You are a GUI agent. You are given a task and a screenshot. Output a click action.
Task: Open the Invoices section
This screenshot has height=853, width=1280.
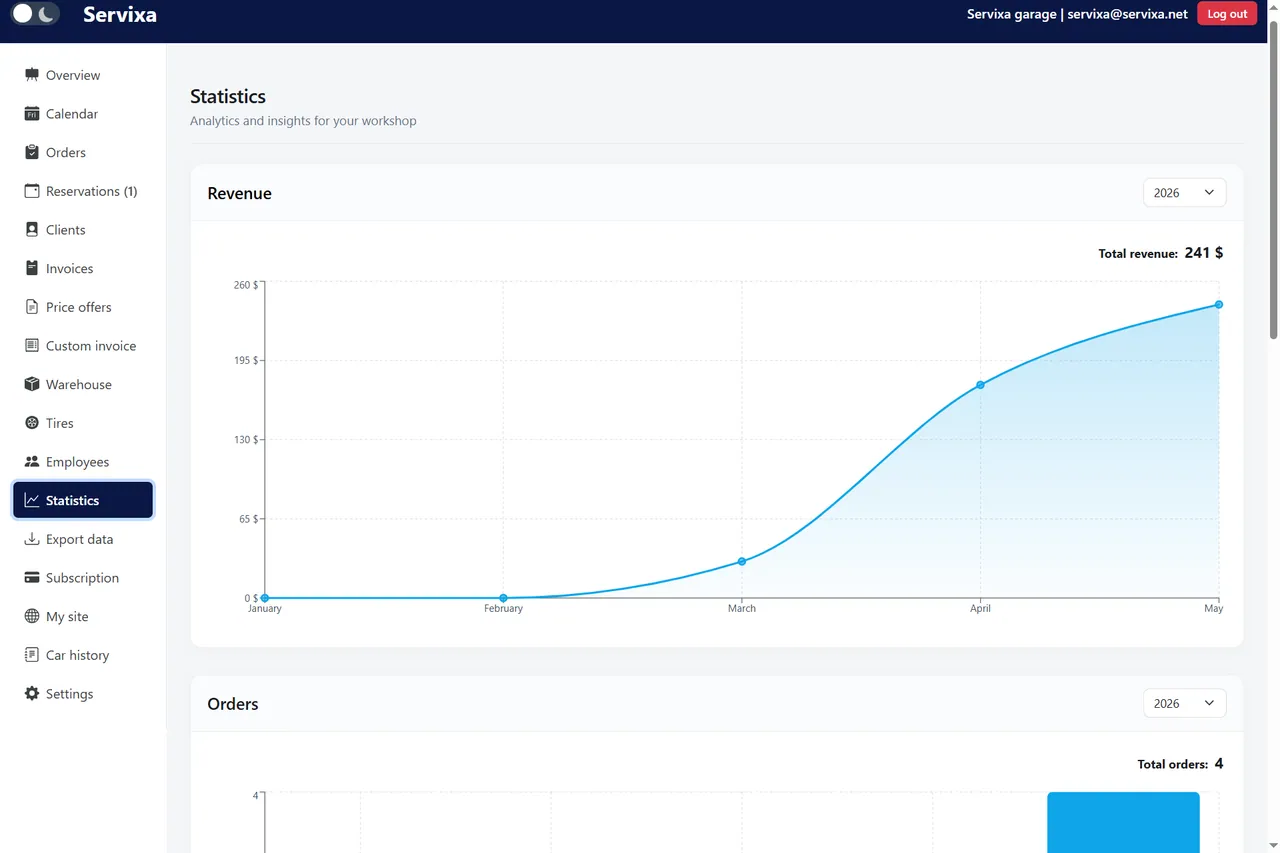coord(83,268)
